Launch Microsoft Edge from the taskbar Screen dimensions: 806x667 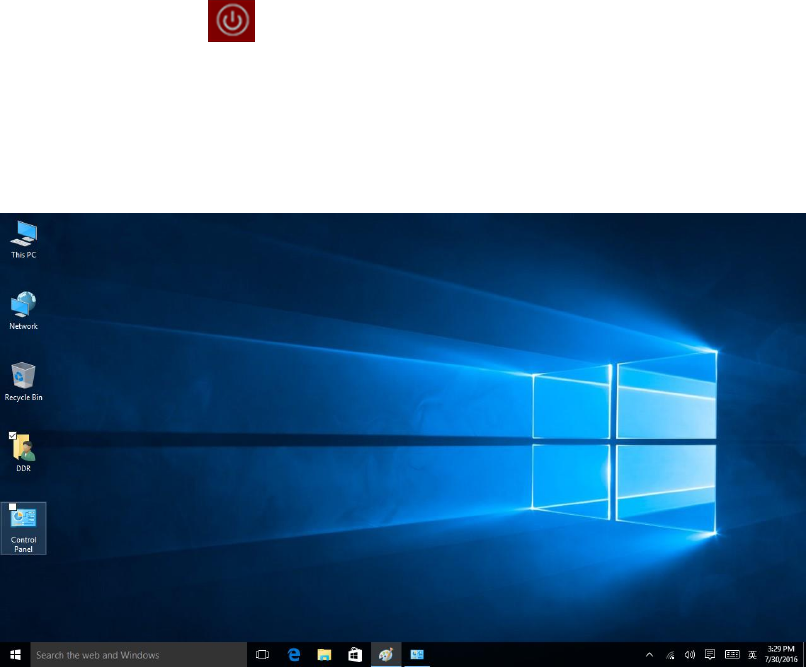[294, 655]
